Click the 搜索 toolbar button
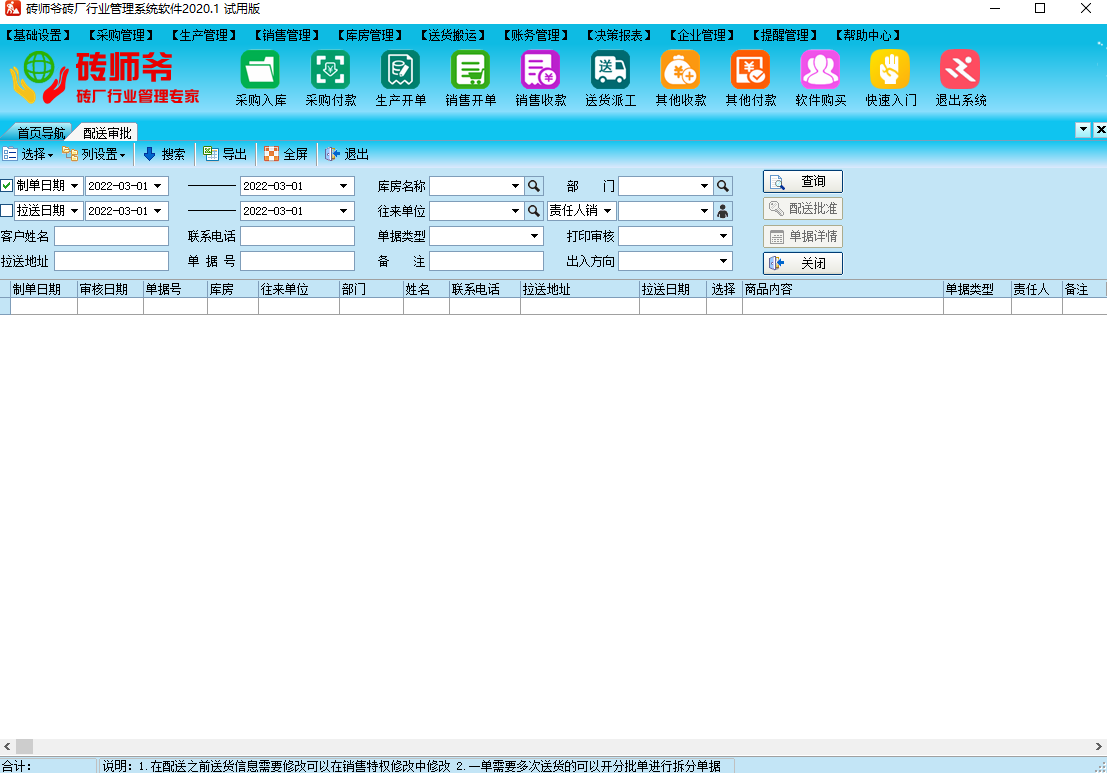Viewport: 1107px width, 773px height. coord(164,154)
